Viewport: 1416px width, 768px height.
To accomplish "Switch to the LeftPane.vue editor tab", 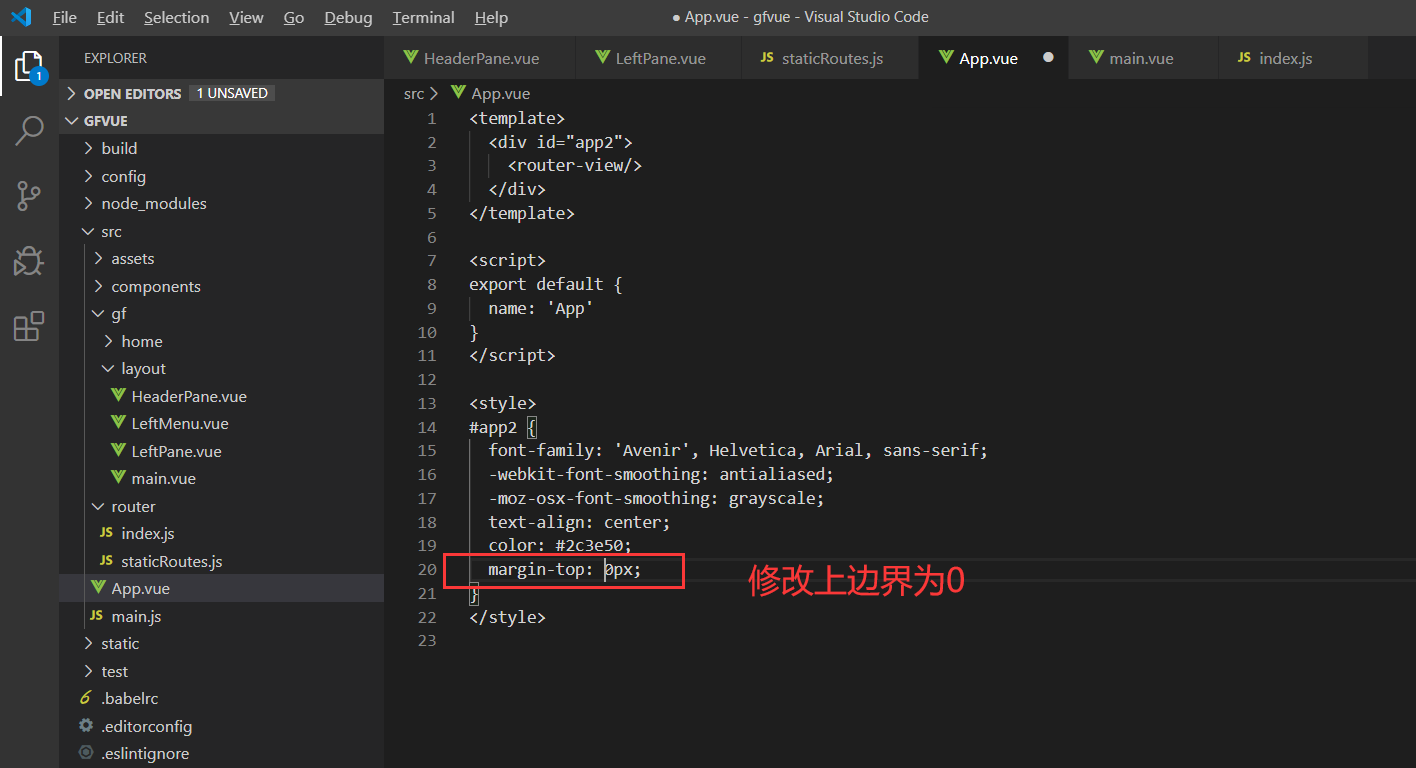I will point(659,58).
